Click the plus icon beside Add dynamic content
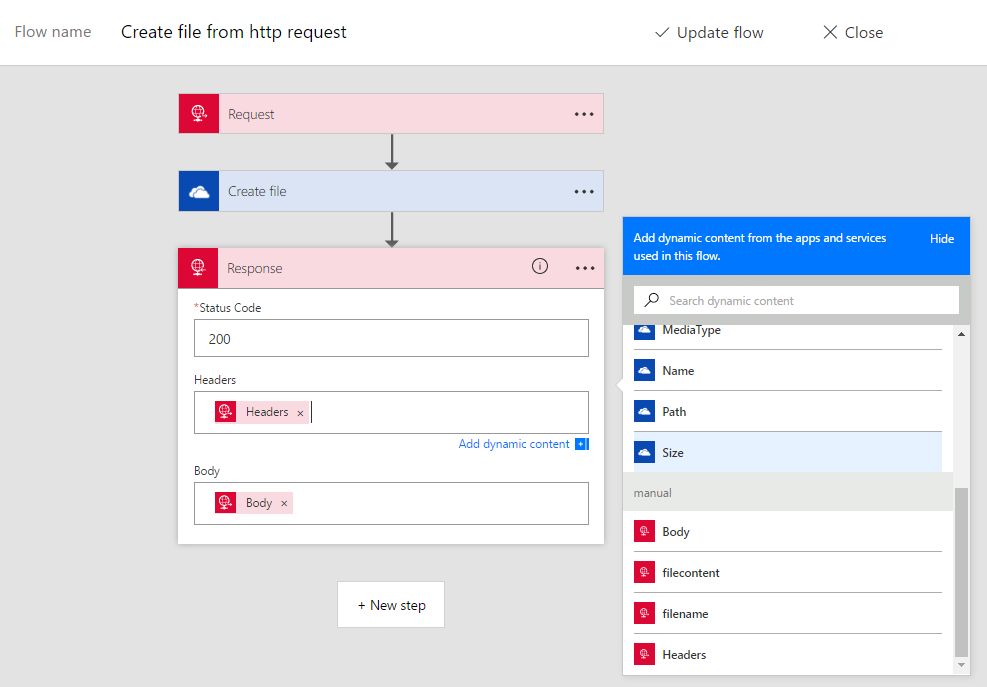 (582, 444)
